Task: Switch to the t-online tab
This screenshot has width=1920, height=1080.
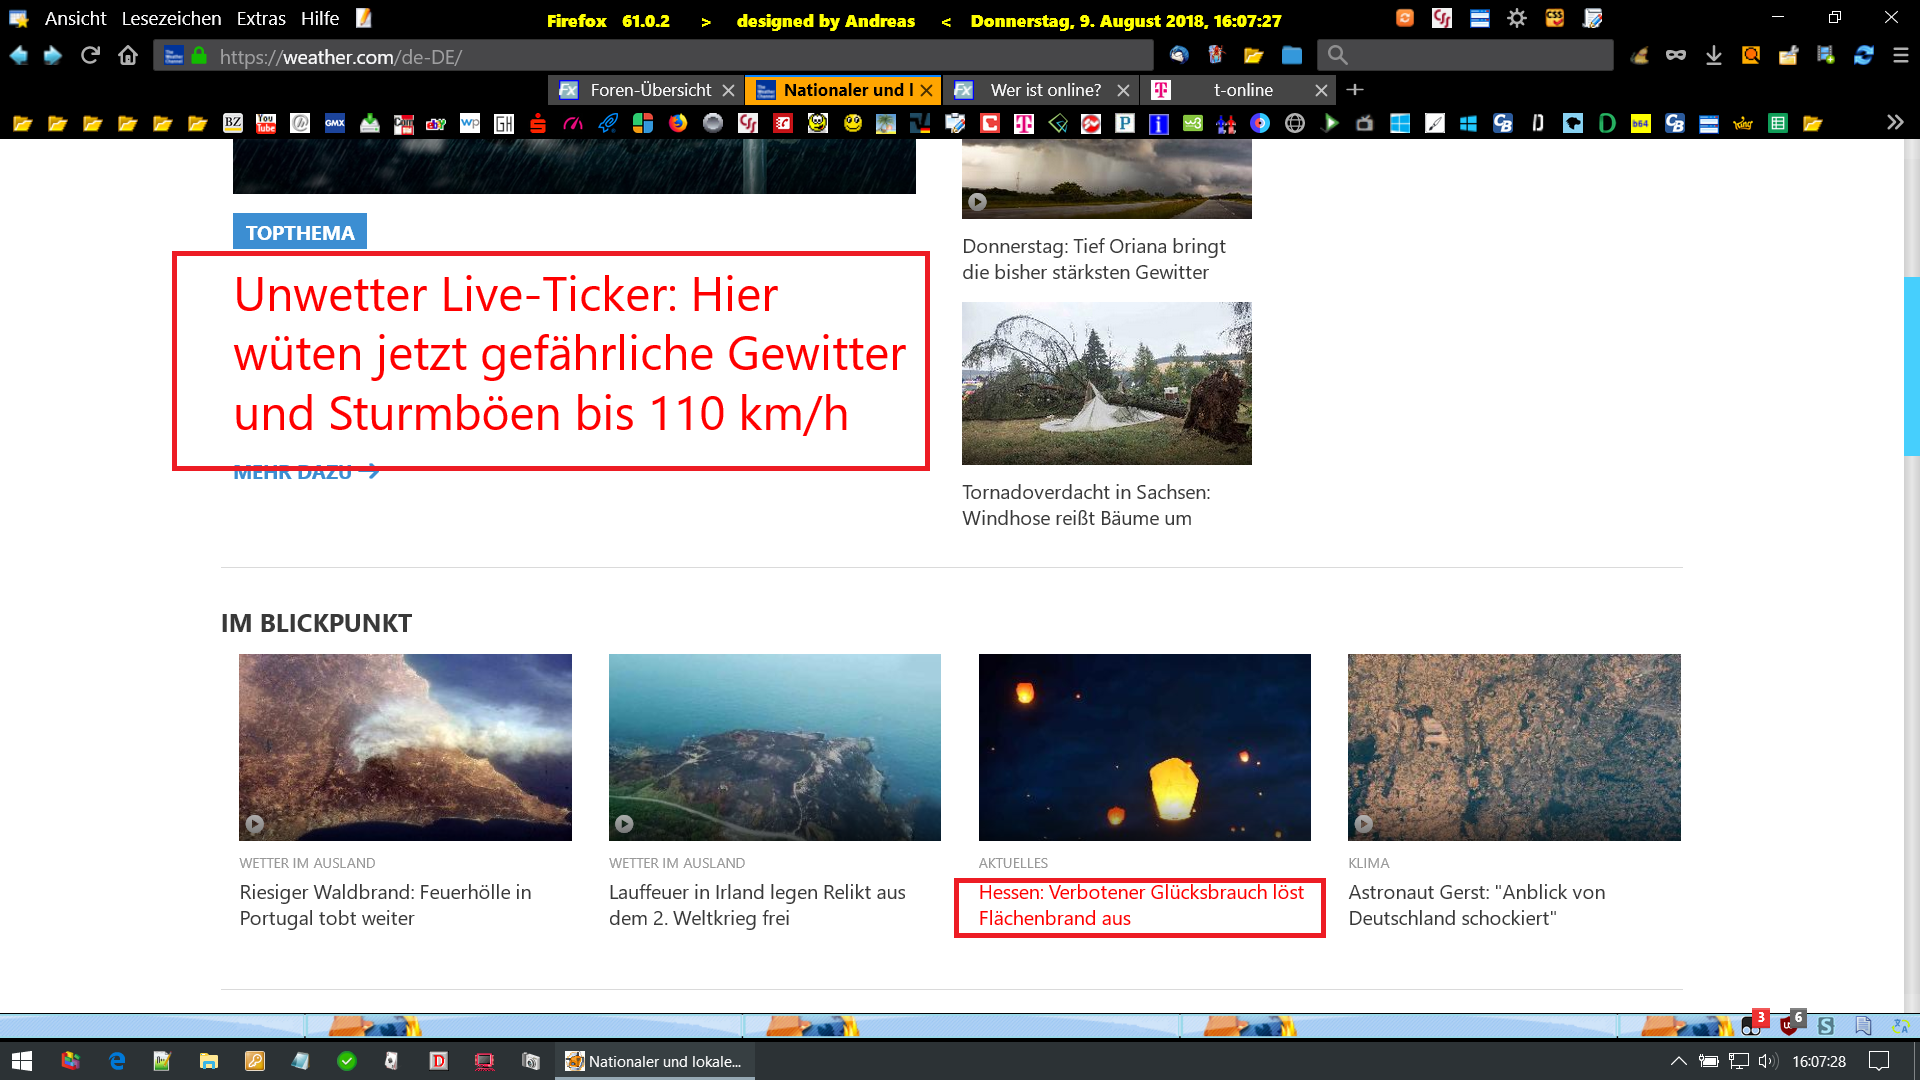Action: click(x=1242, y=90)
